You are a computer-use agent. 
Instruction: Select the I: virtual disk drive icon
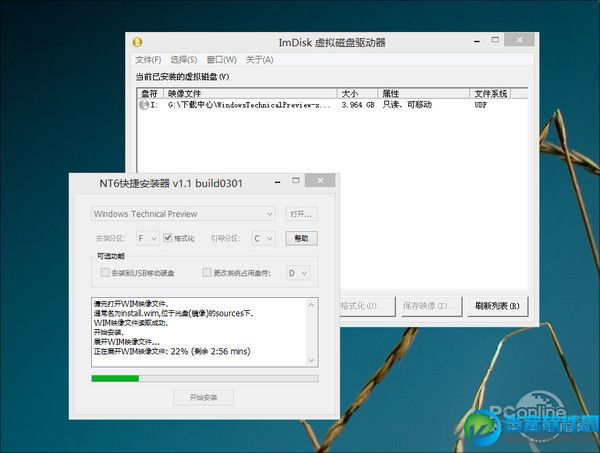pyautogui.click(x=144, y=104)
